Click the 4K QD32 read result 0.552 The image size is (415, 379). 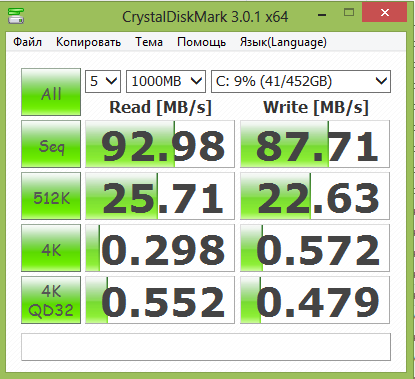coord(160,300)
